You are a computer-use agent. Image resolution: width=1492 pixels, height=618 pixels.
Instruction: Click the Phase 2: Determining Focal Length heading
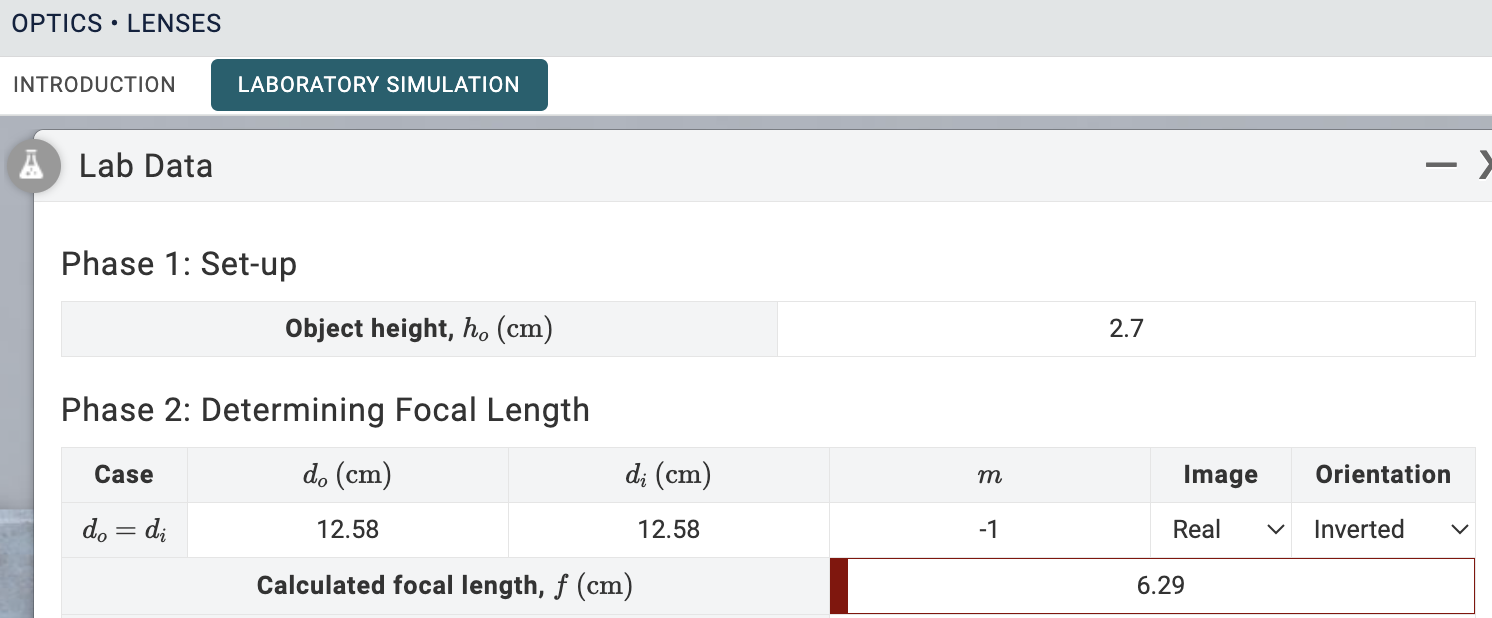tap(325, 410)
